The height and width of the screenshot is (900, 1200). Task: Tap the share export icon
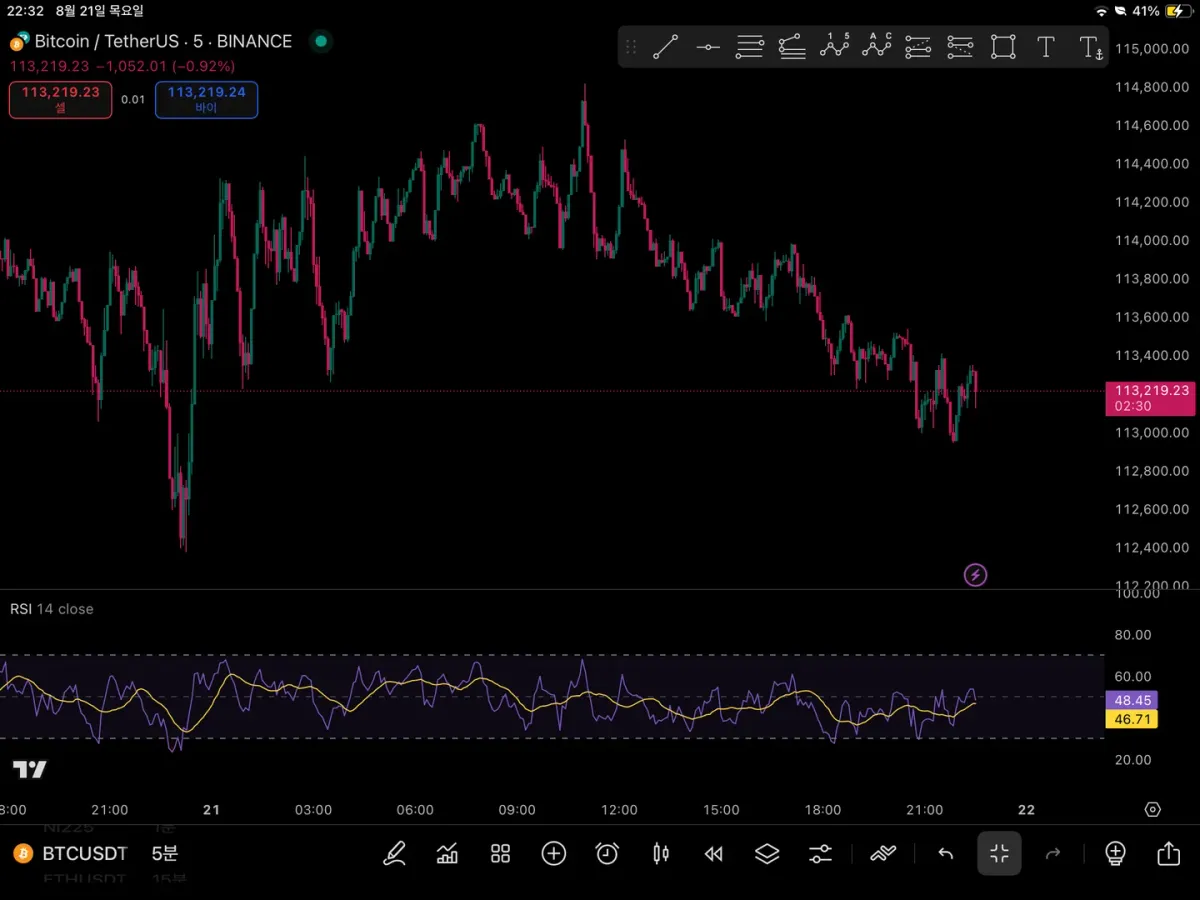click(1168, 854)
